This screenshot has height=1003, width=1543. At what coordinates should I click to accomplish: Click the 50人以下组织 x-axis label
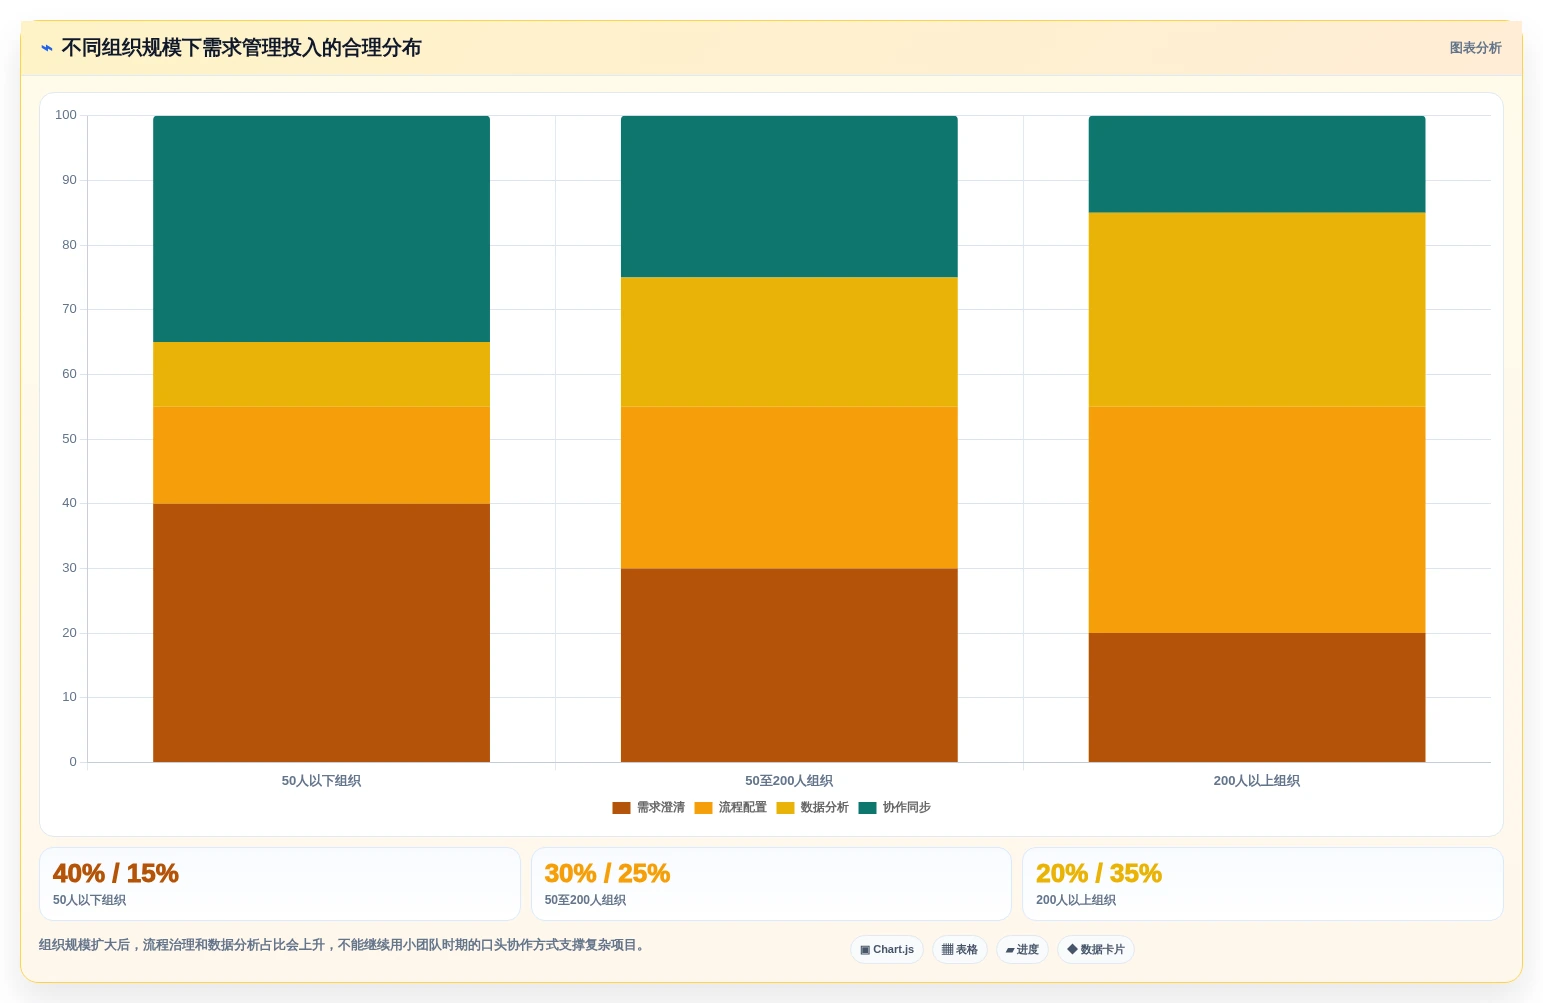tap(321, 781)
